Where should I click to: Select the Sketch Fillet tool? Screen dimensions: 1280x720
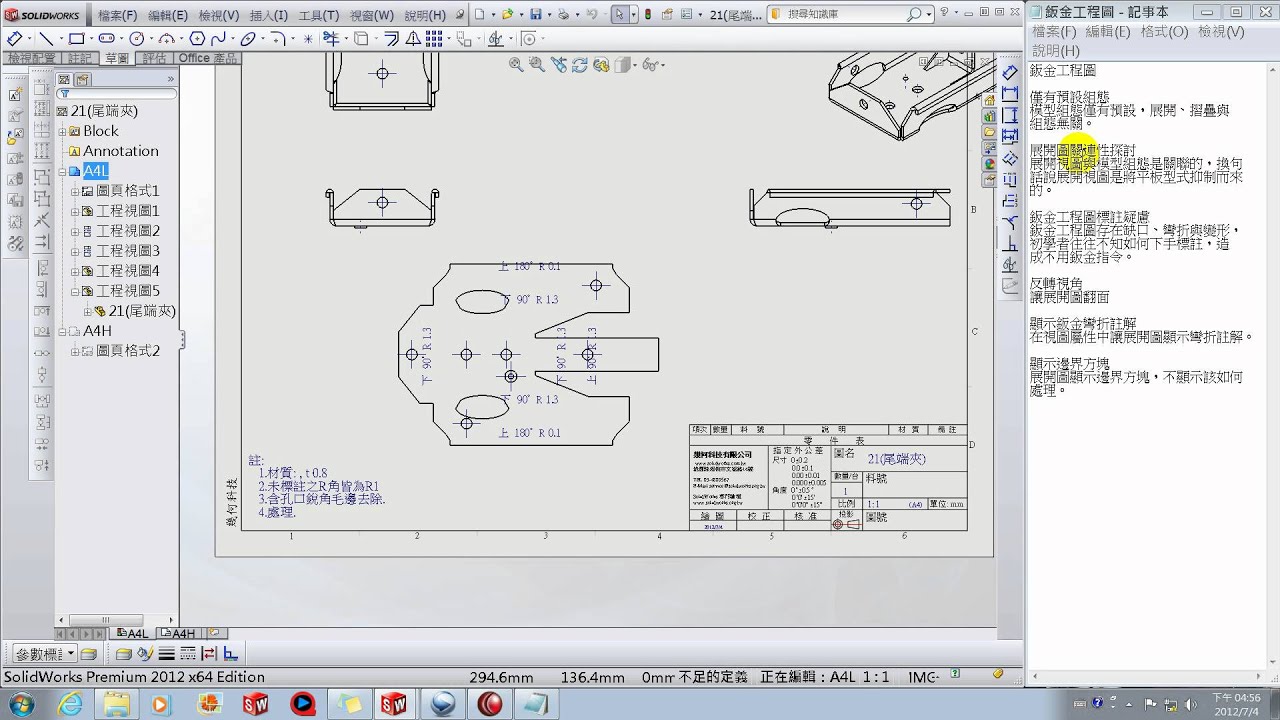point(277,38)
